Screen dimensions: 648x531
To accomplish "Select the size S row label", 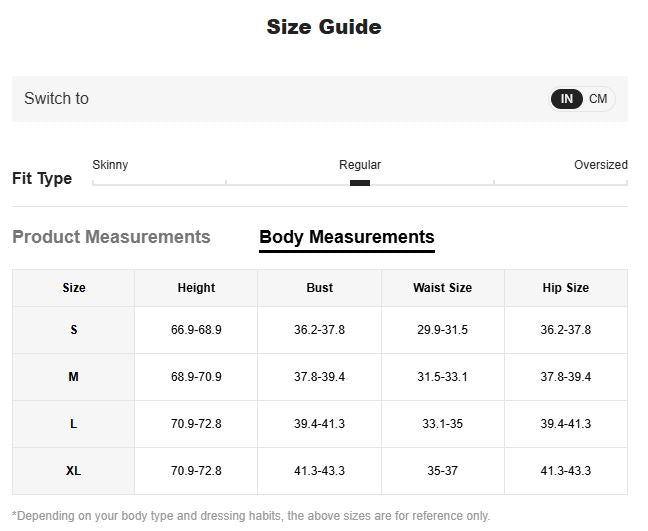I will pos(74,330).
